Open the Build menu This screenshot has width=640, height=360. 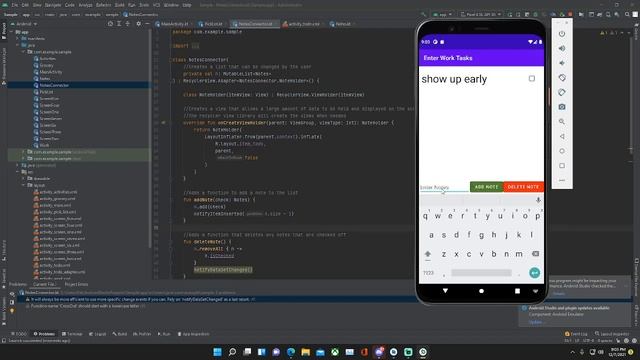119,5
